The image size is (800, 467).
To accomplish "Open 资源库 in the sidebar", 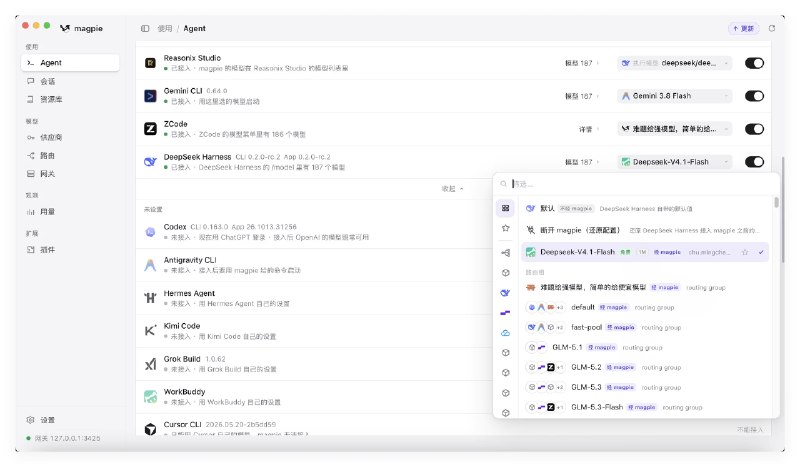I will (70, 99).
